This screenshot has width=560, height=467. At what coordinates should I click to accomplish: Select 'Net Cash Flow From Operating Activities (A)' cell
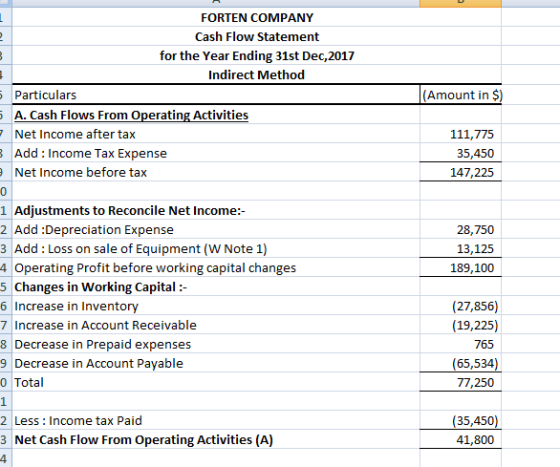tap(216, 440)
